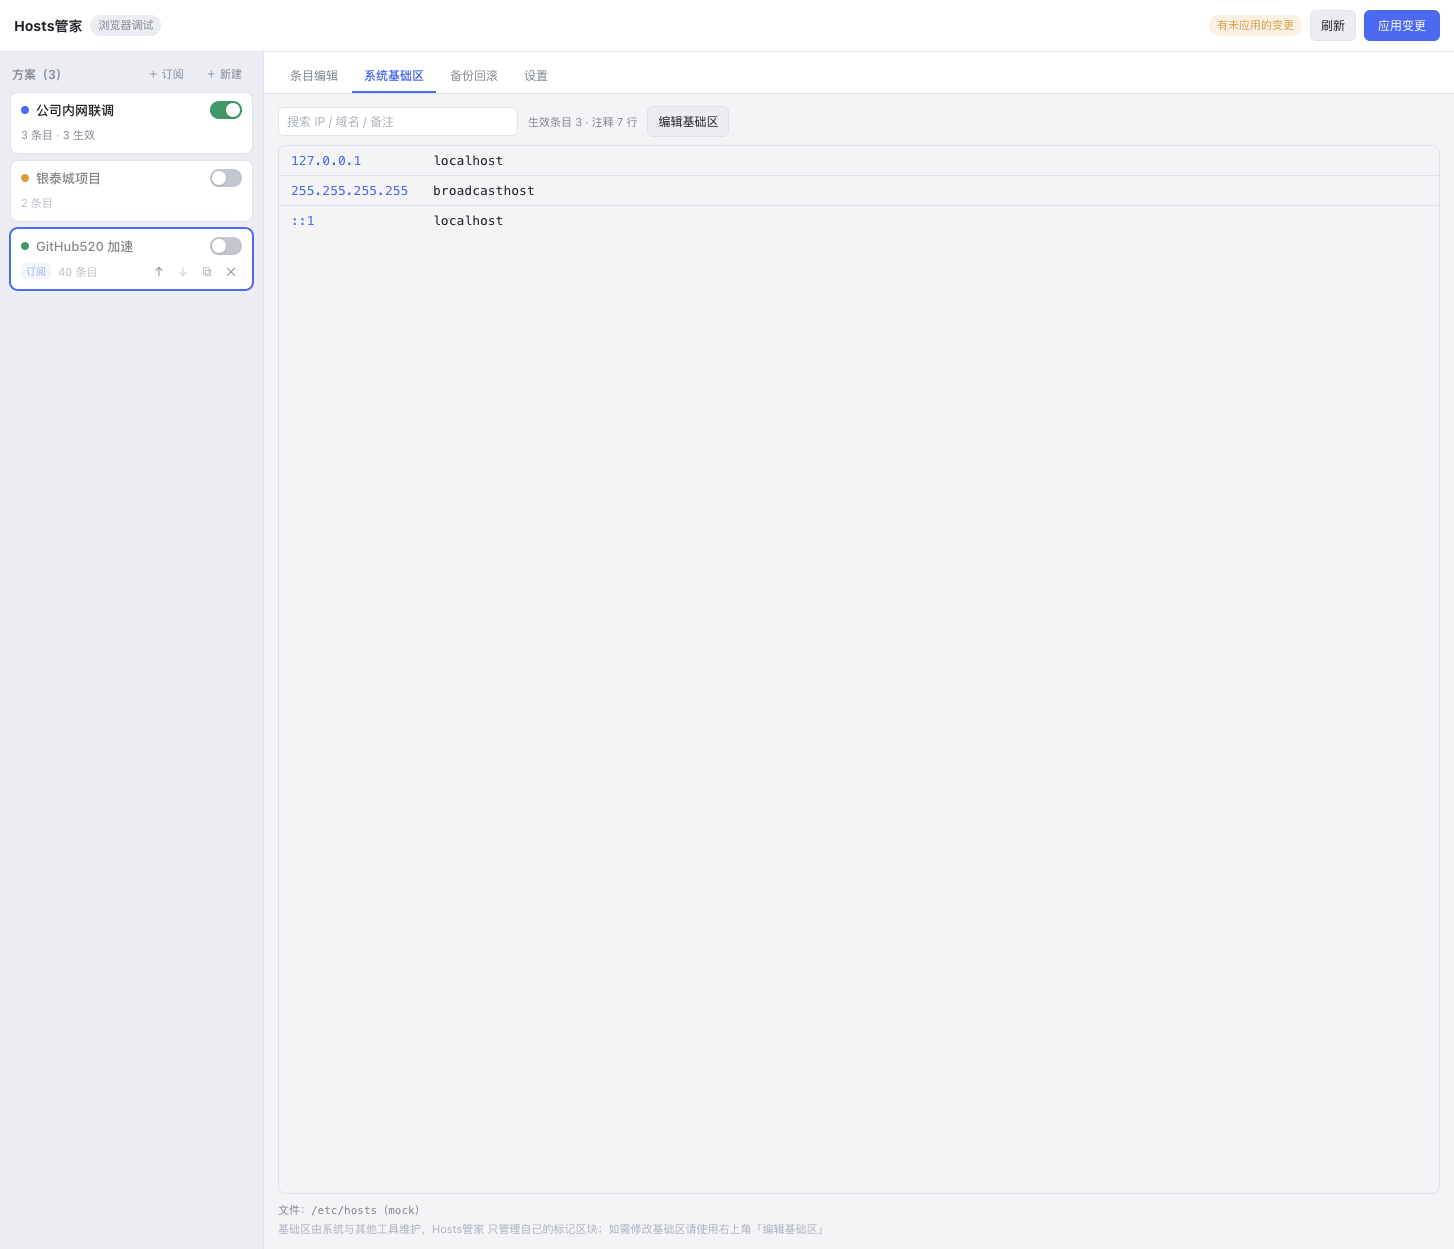
Task: Select the 银泰城项目 profile card
Action: 131,191
